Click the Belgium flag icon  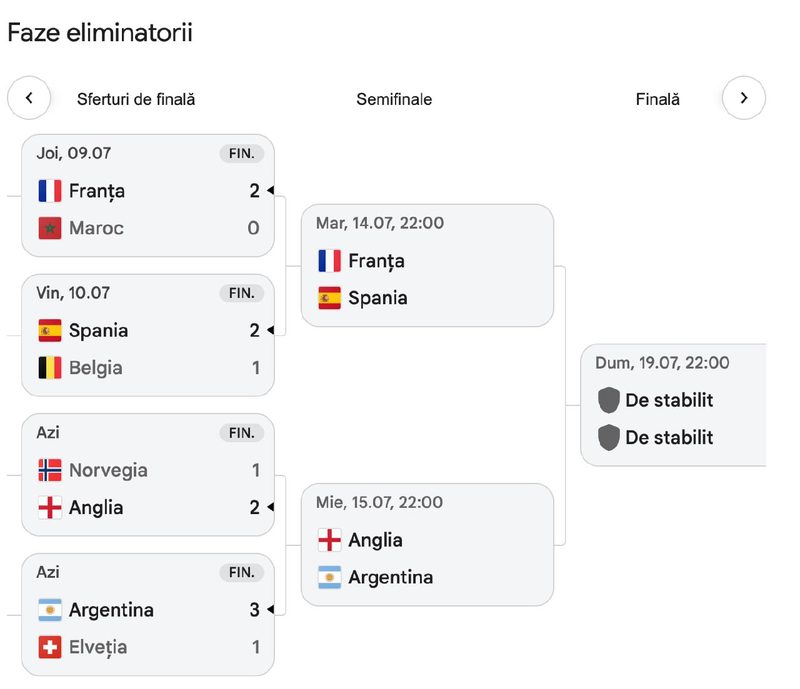click(50, 367)
